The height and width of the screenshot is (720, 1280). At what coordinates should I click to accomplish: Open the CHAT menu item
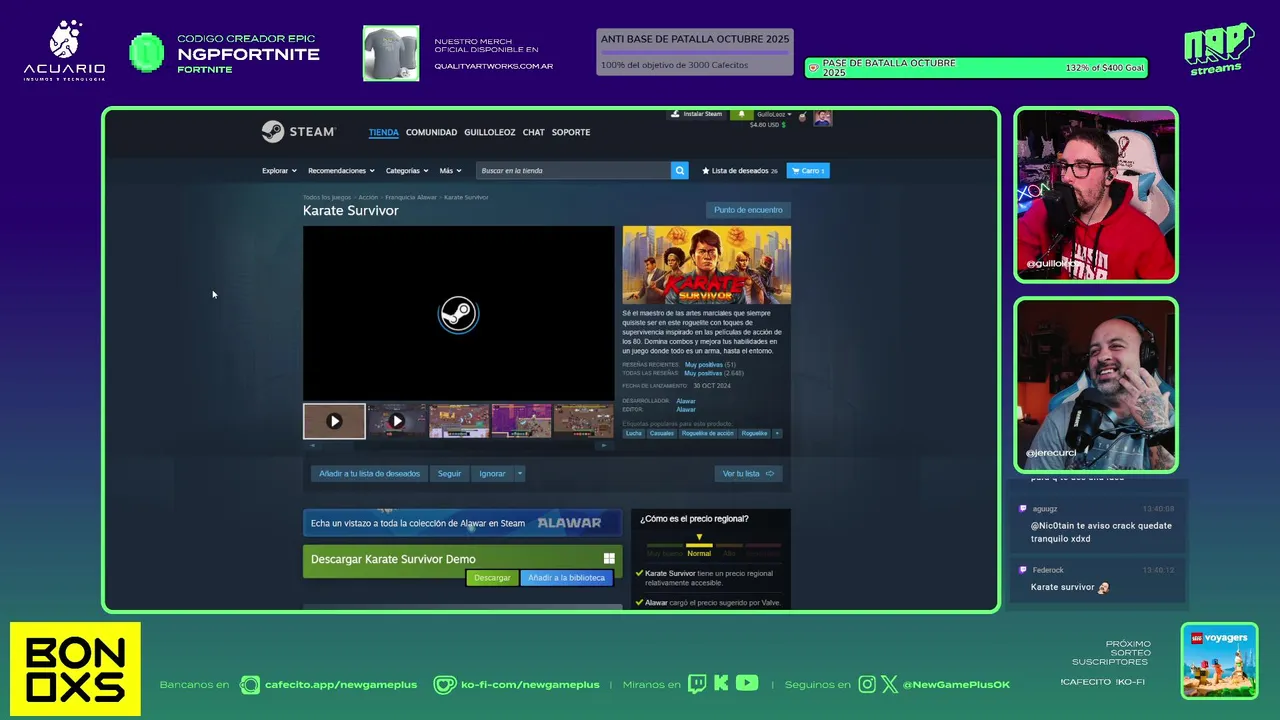coord(534,132)
